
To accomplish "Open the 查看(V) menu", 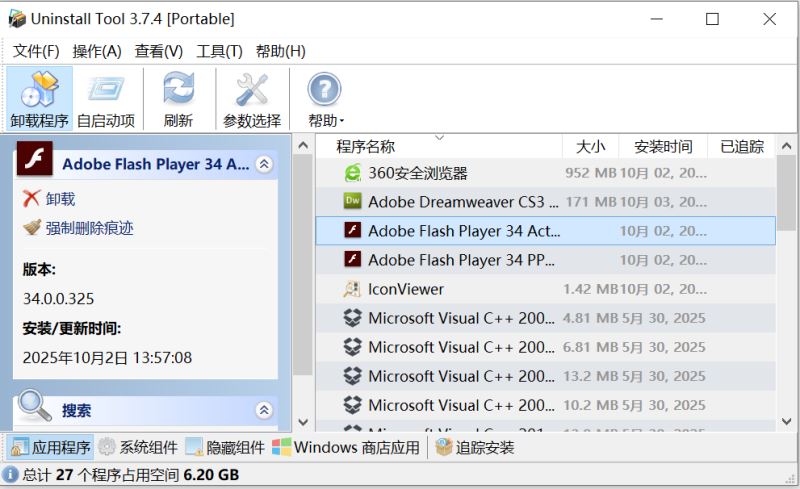I will point(159,51).
